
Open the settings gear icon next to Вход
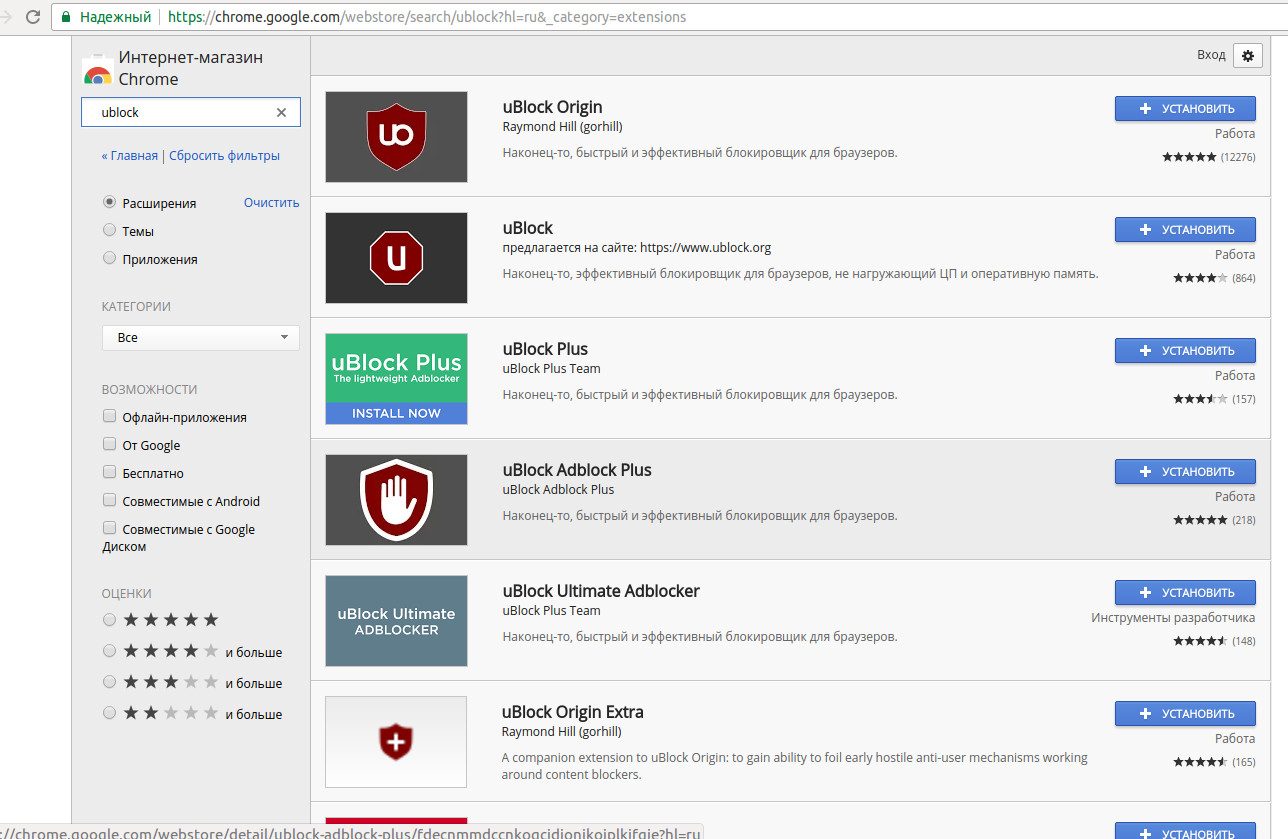tap(1247, 56)
